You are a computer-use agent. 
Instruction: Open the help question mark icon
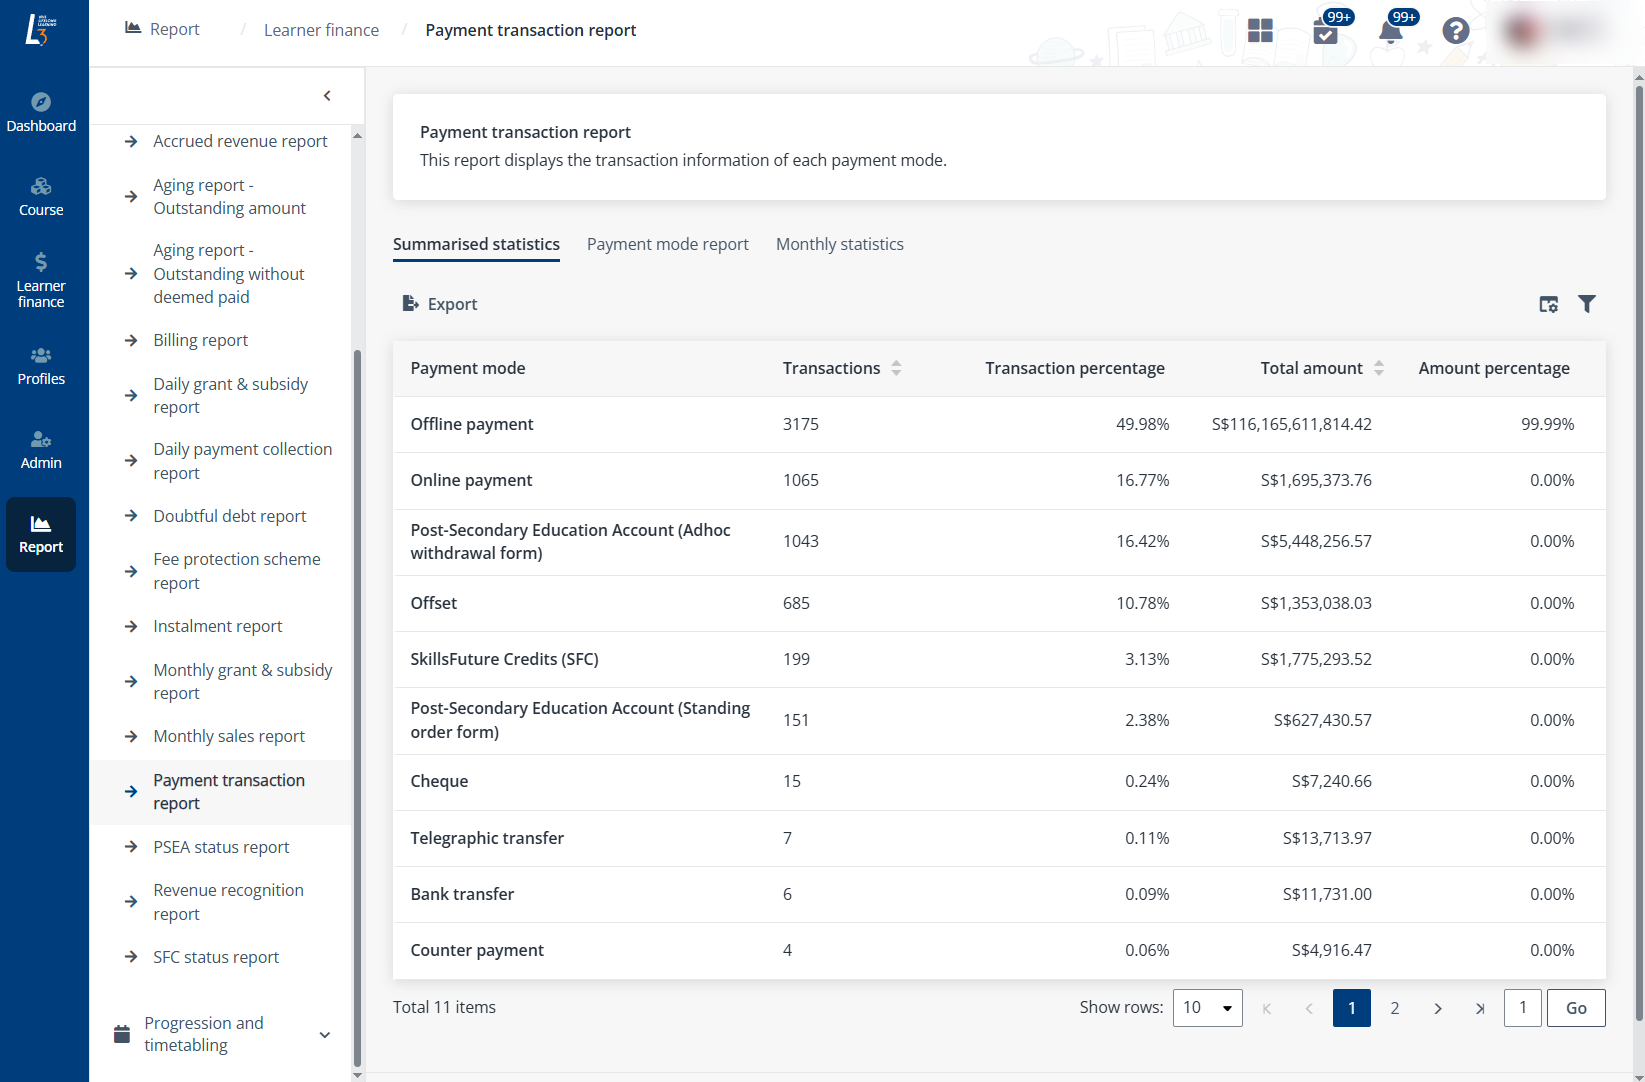point(1455,31)
